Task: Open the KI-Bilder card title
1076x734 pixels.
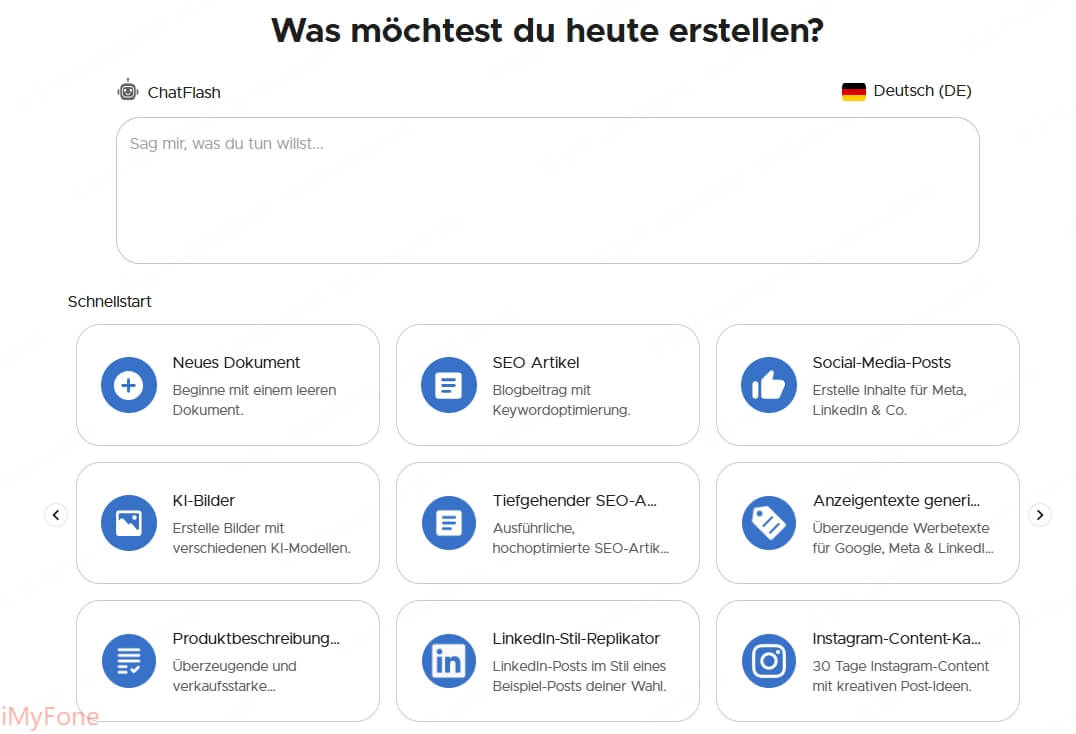Action: coord(204,501)
